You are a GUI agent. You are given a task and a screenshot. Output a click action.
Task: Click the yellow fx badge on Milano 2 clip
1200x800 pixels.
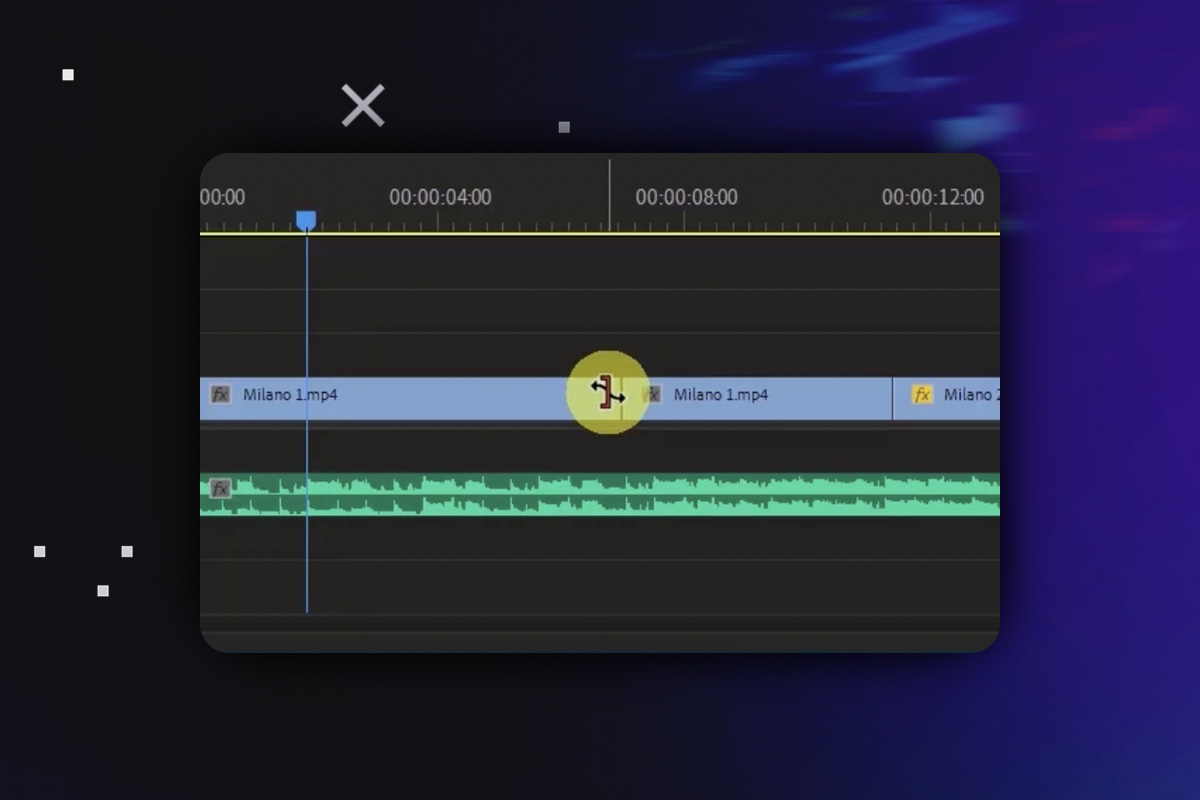tap(922, 395)
